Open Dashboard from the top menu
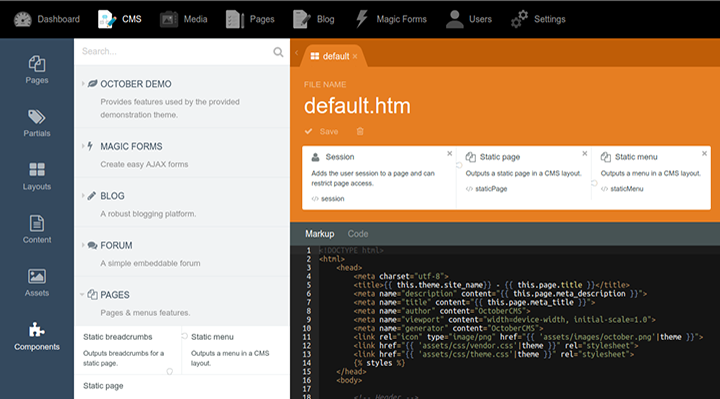The image size is (720, 399). point(58,19)
